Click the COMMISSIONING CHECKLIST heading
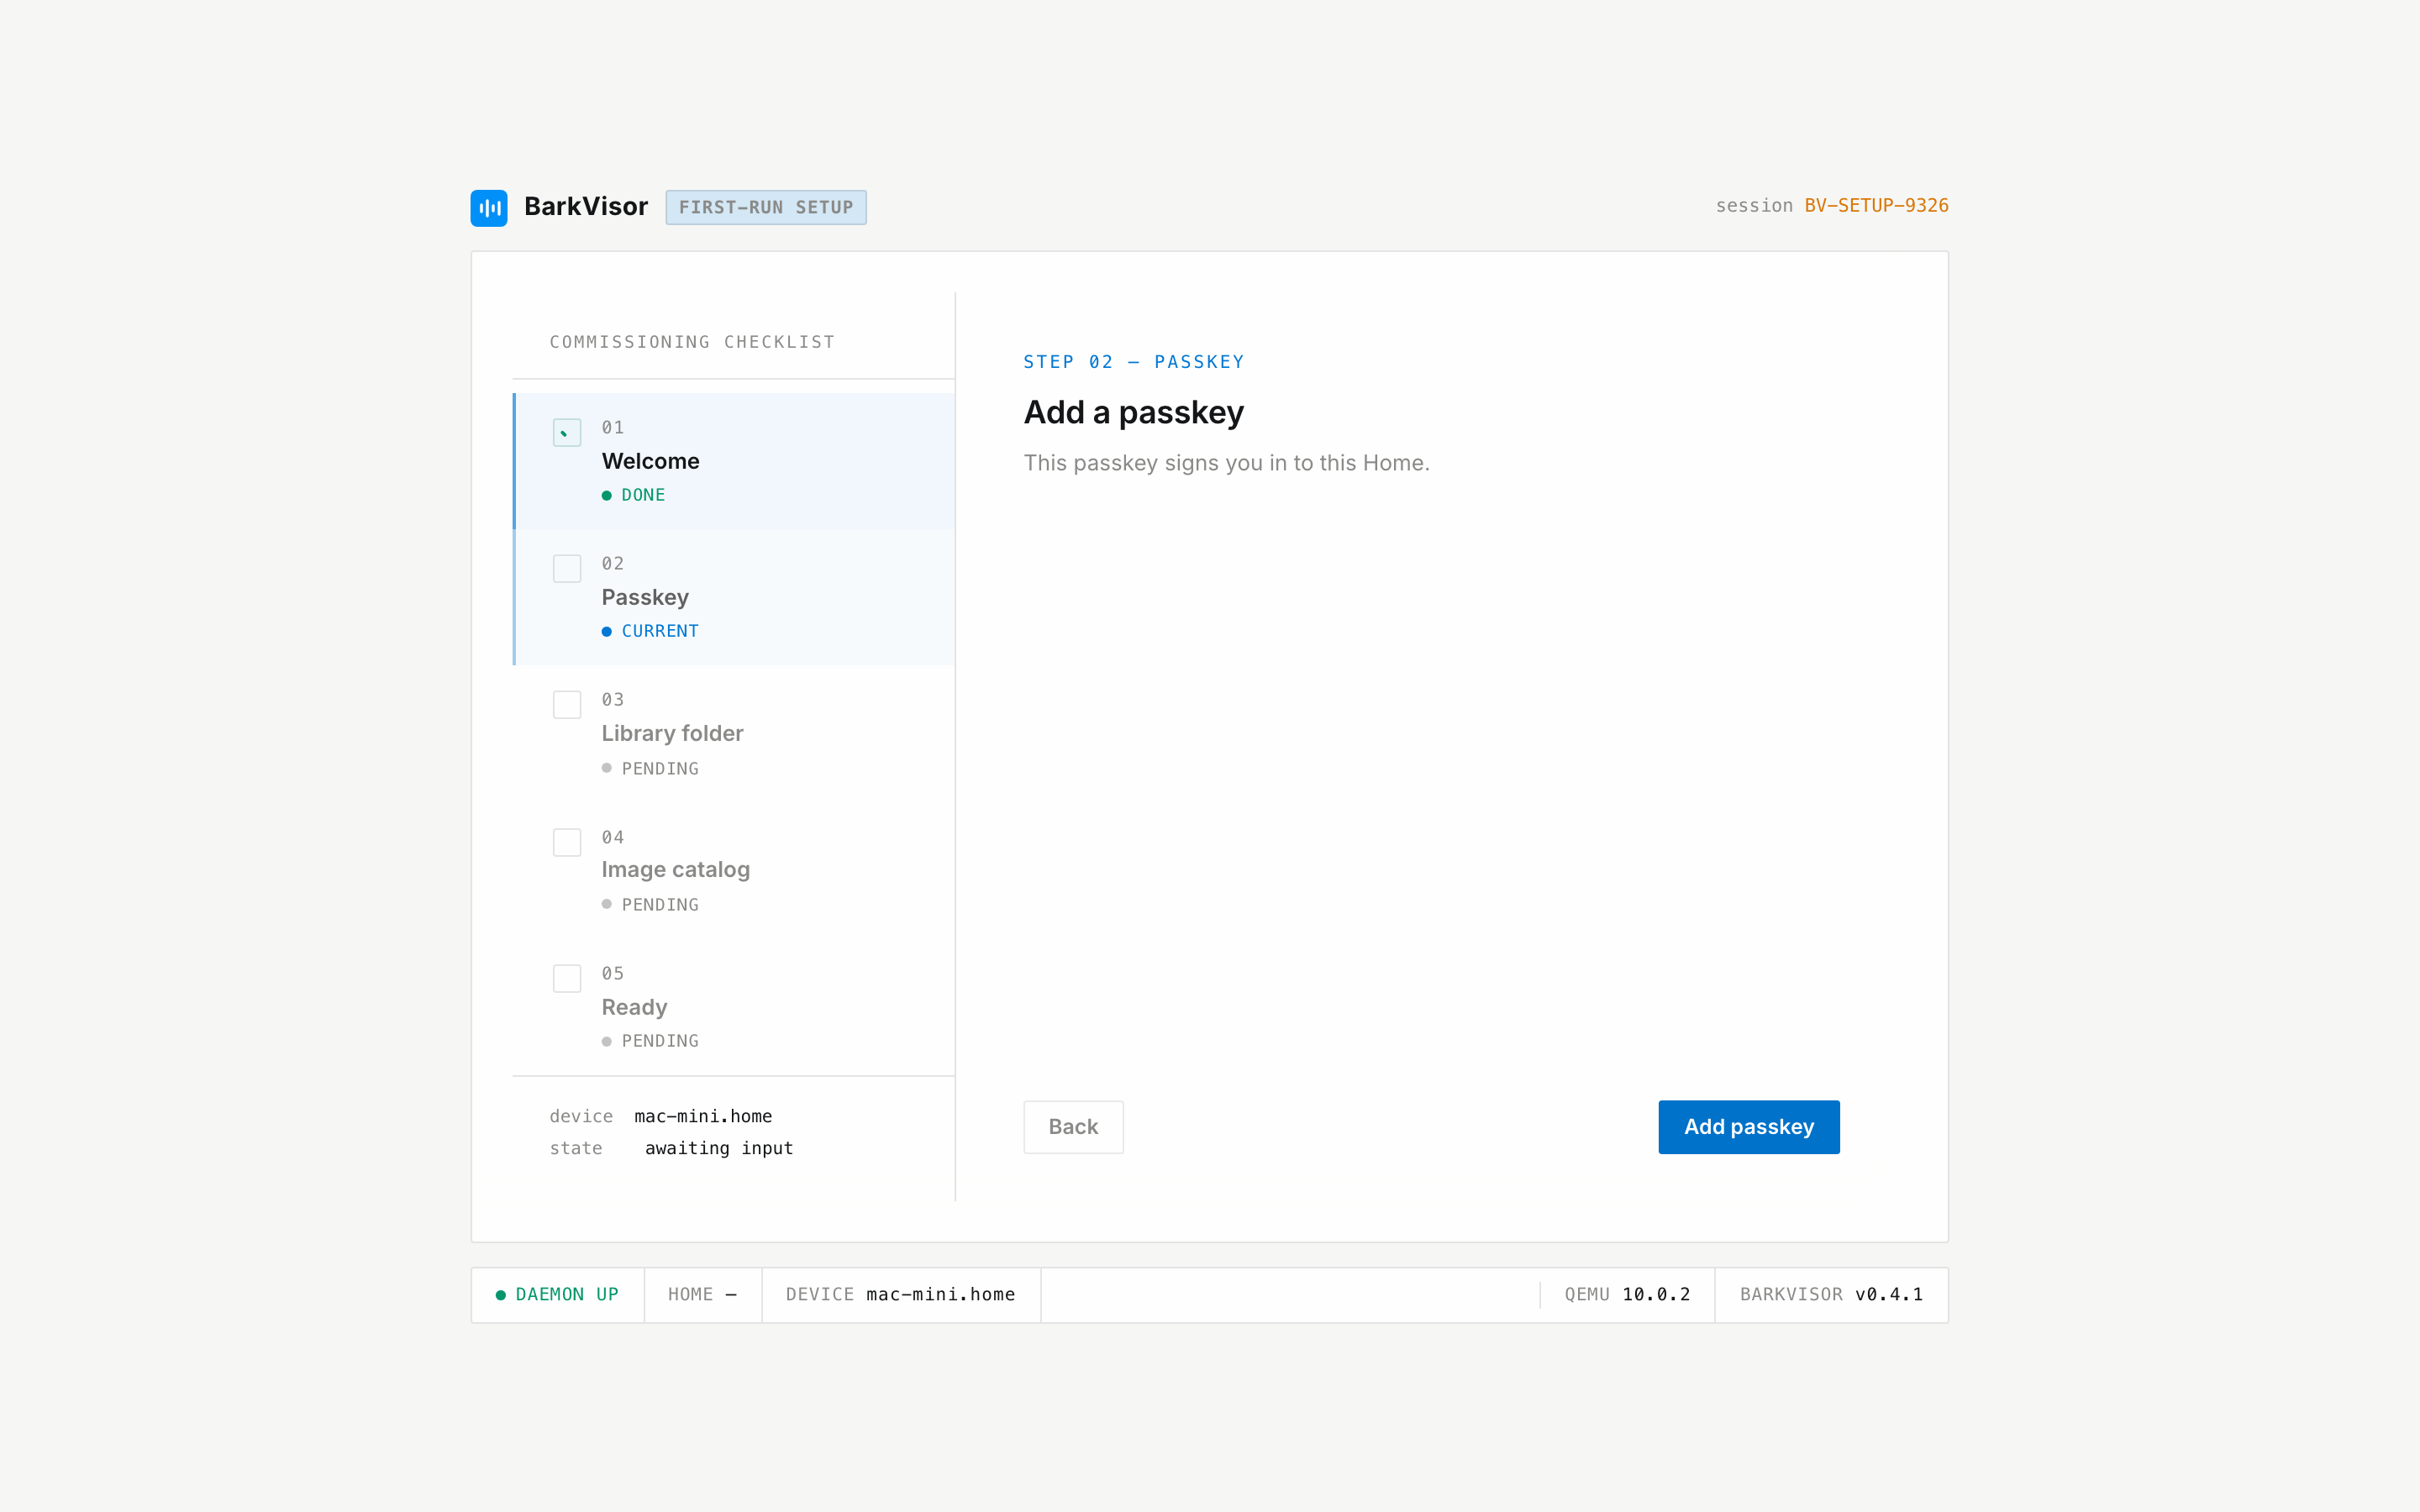 (x=692, y=342)
